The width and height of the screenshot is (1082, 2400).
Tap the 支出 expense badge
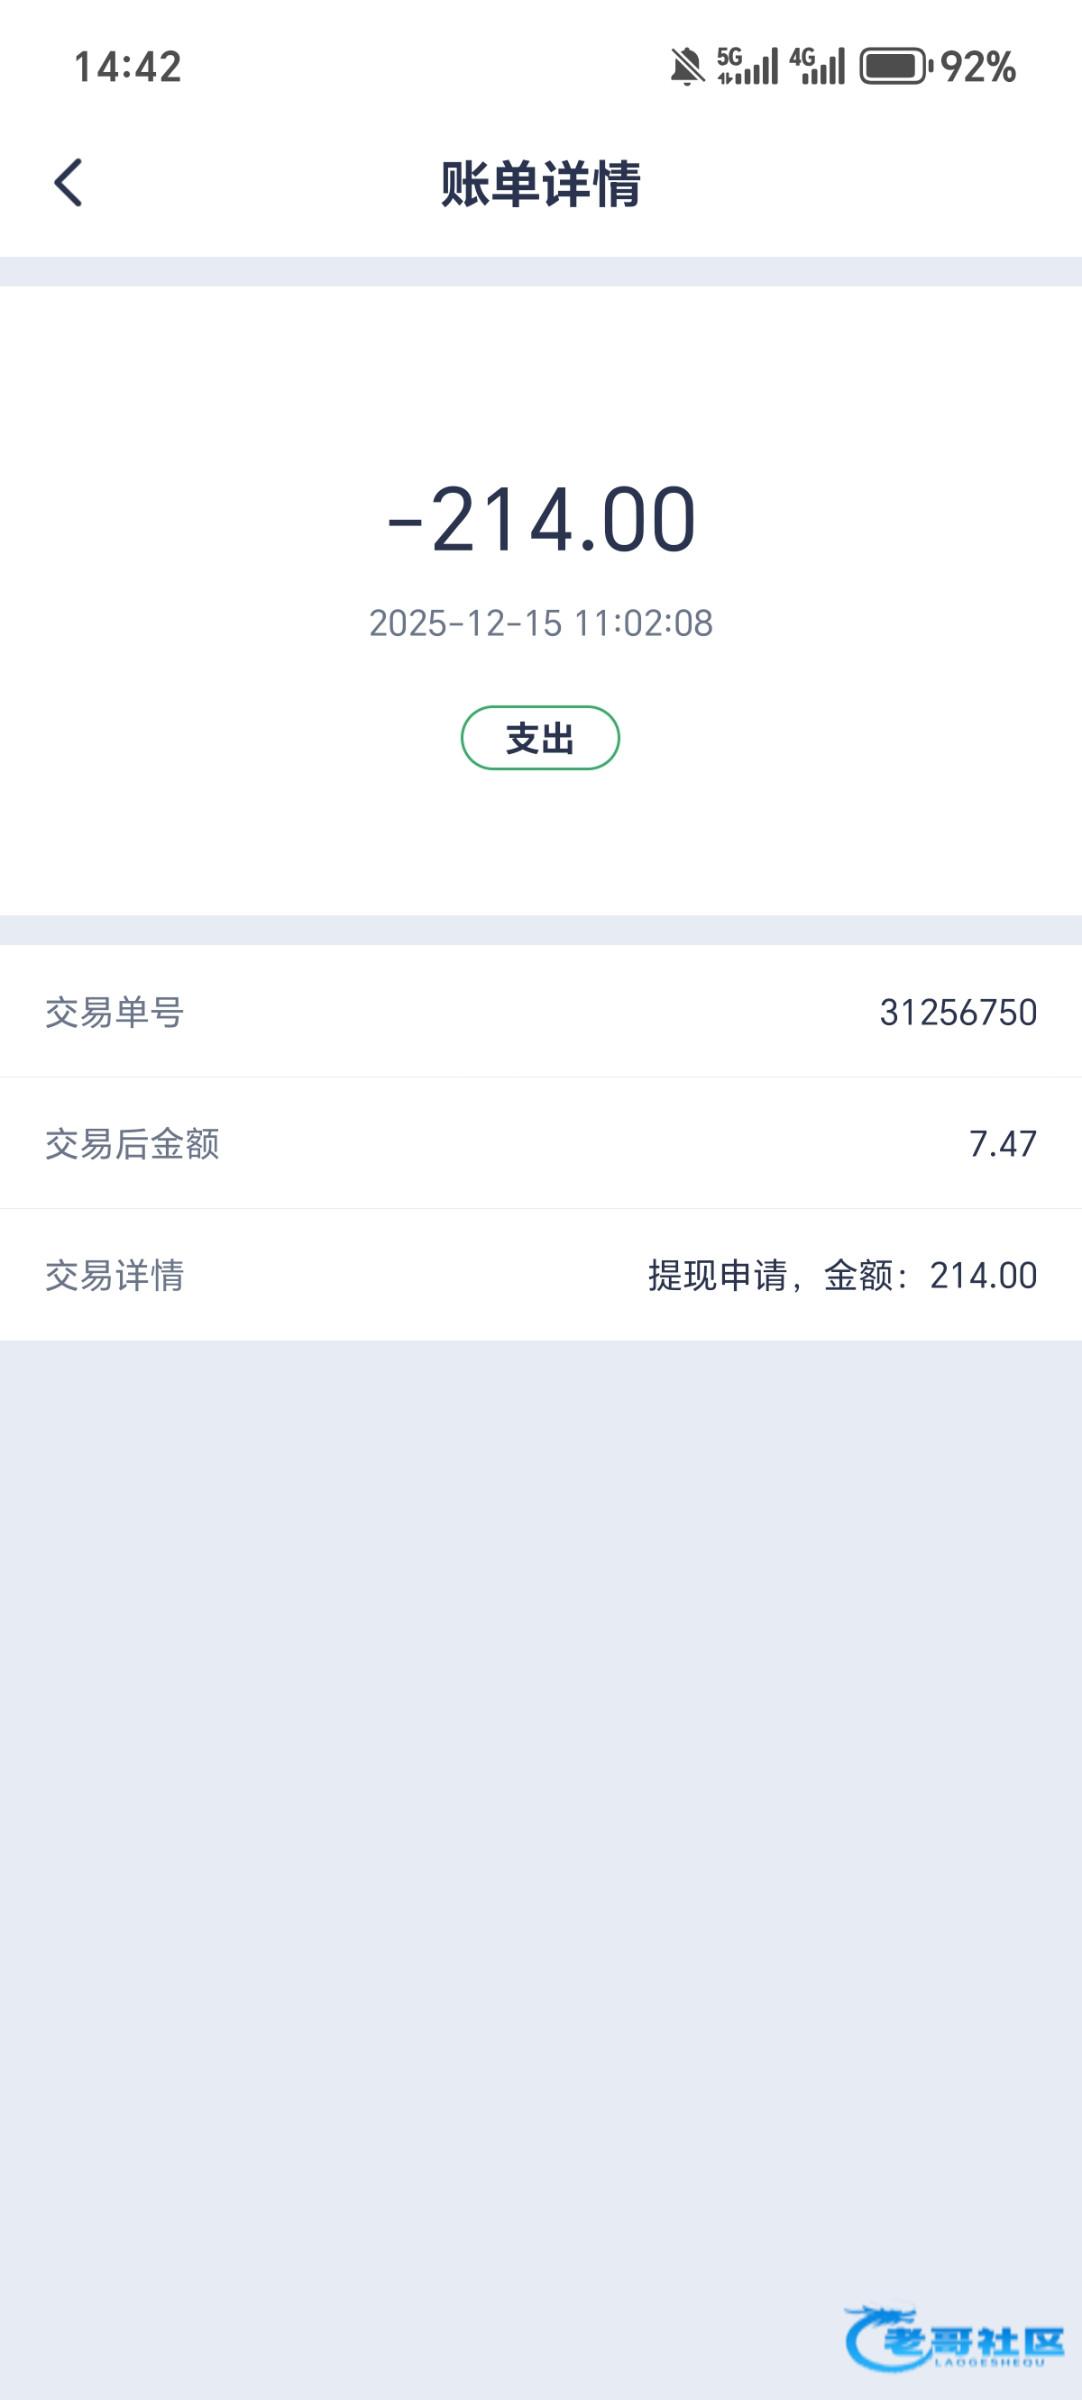tap(540, 738)
